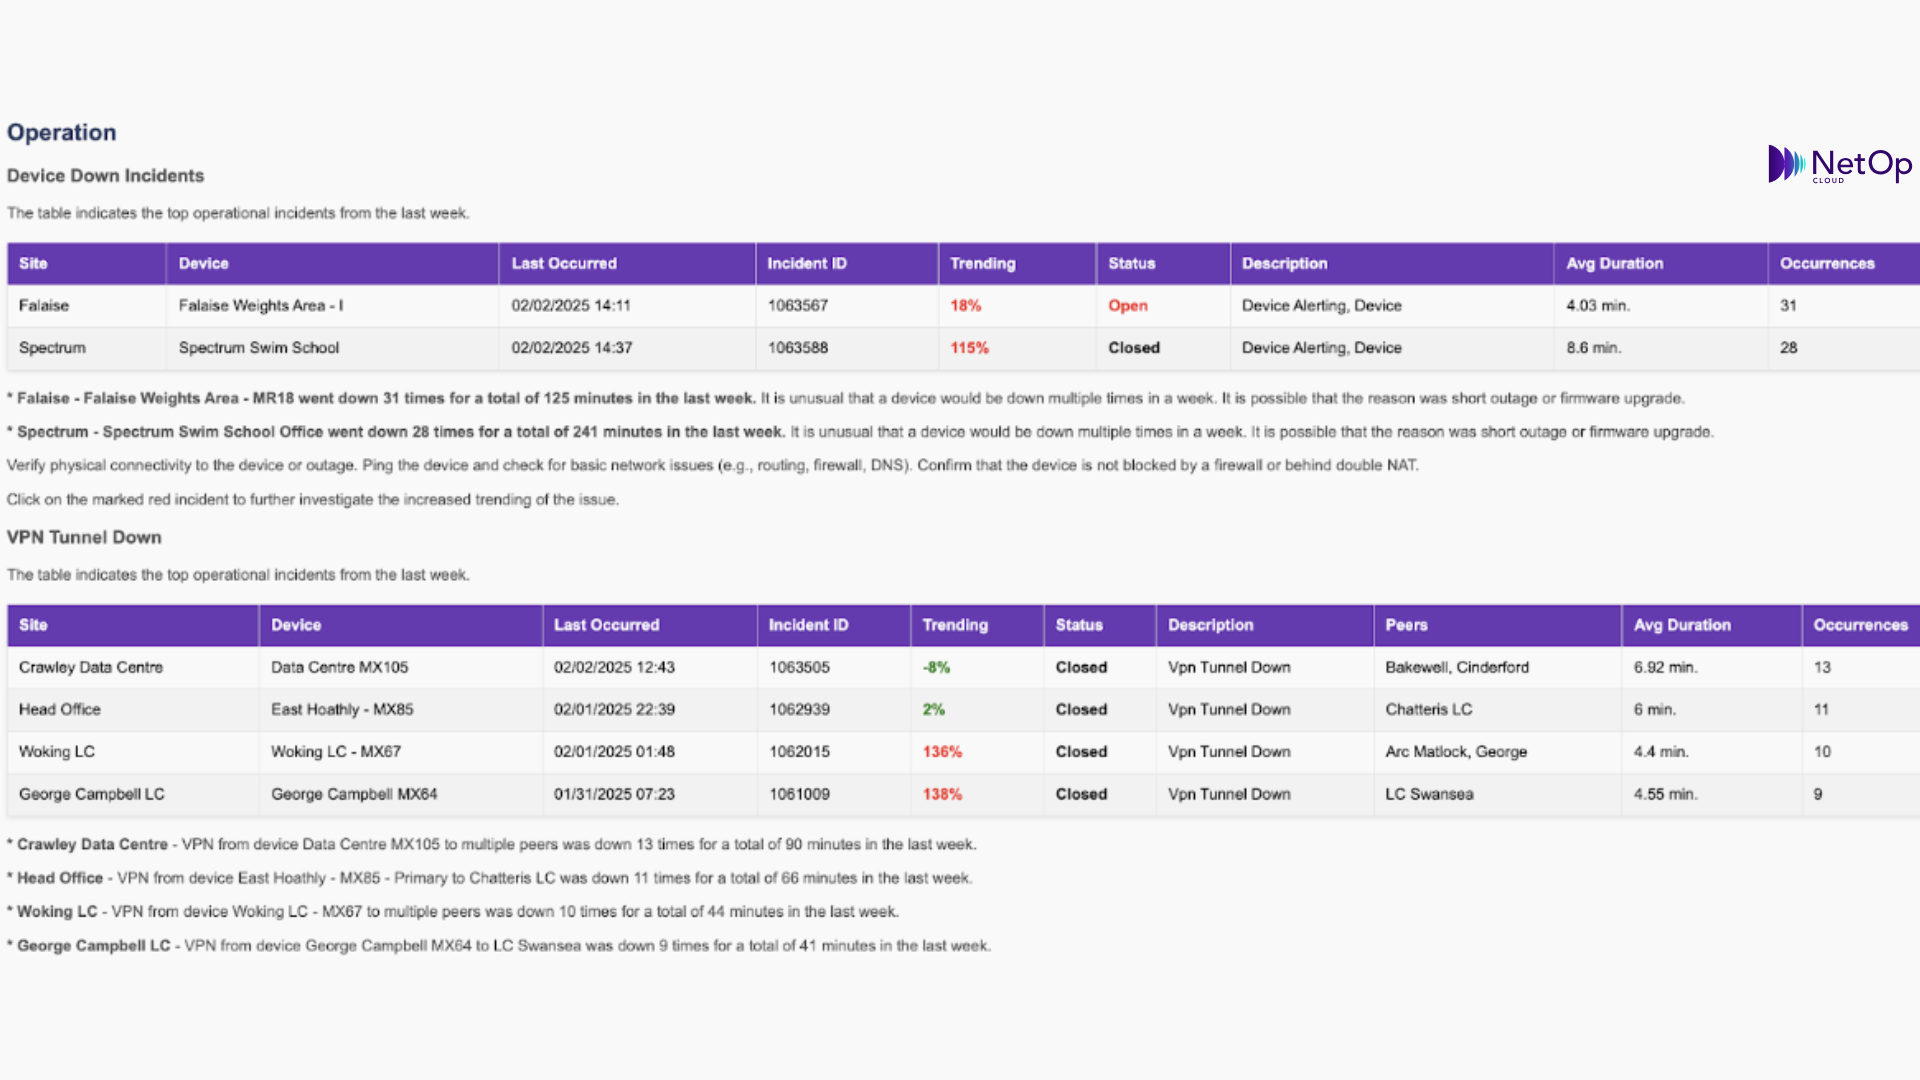Open the 136% trending value for Woking LC

coord(941,752)
